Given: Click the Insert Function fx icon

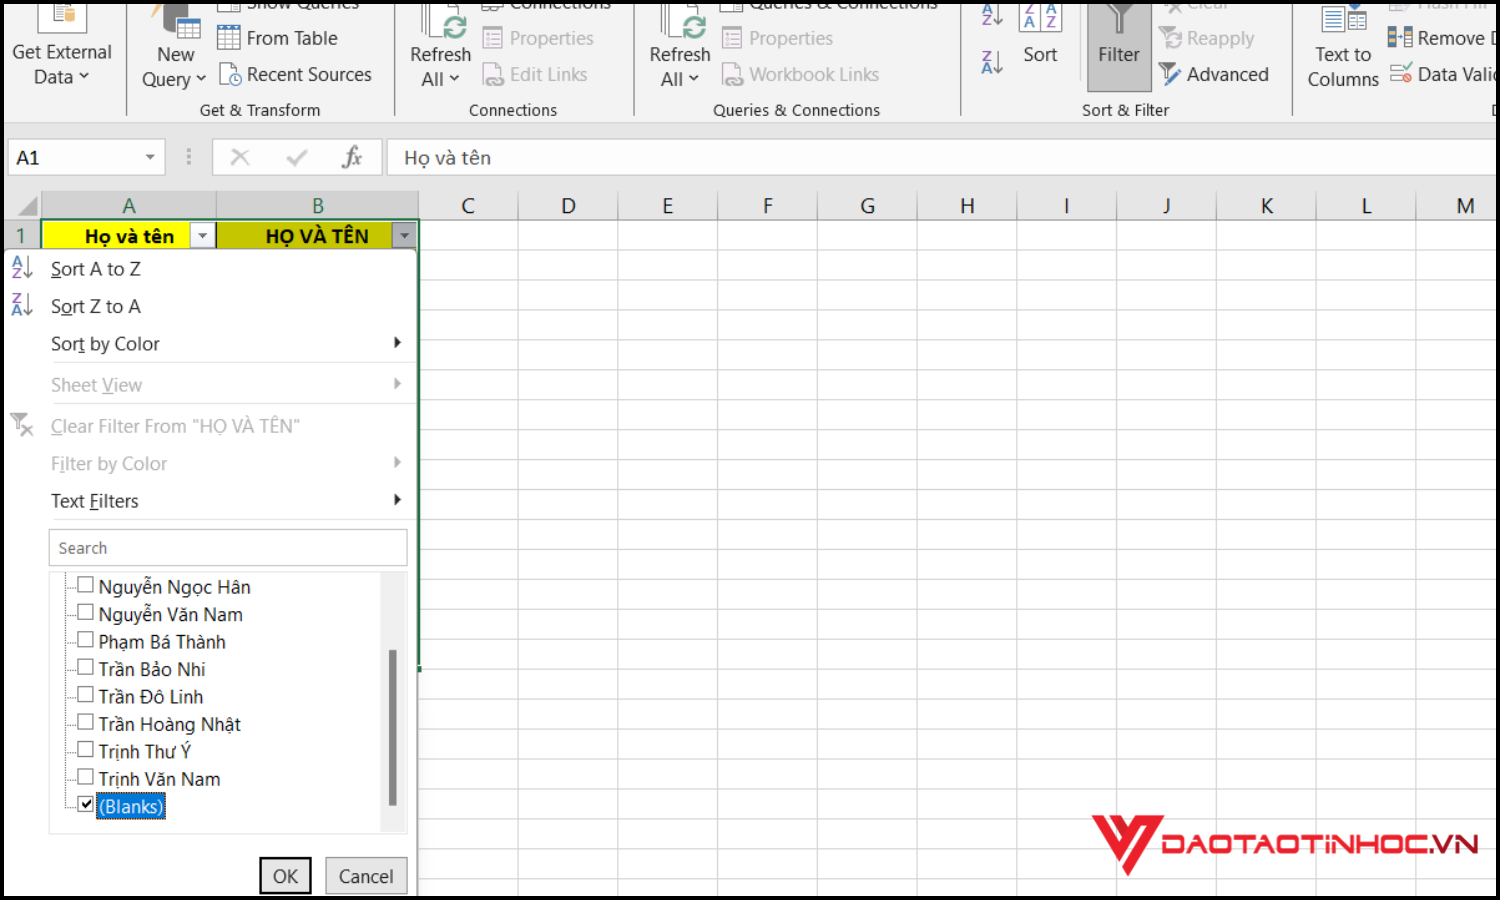Looking at the screenshot, I should (x=351, y=158).
